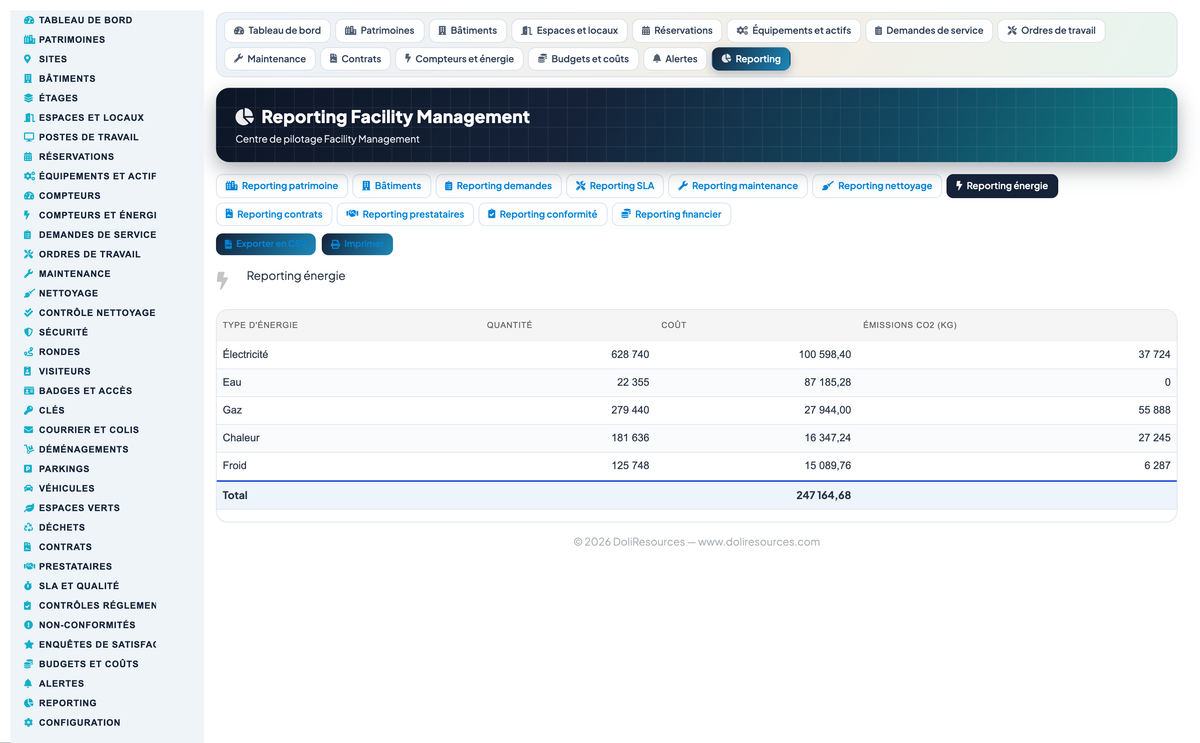Click the Enquêtes de satisfaction star icon
Viewport: 1200px width, 743px height.
click(29, 644)
